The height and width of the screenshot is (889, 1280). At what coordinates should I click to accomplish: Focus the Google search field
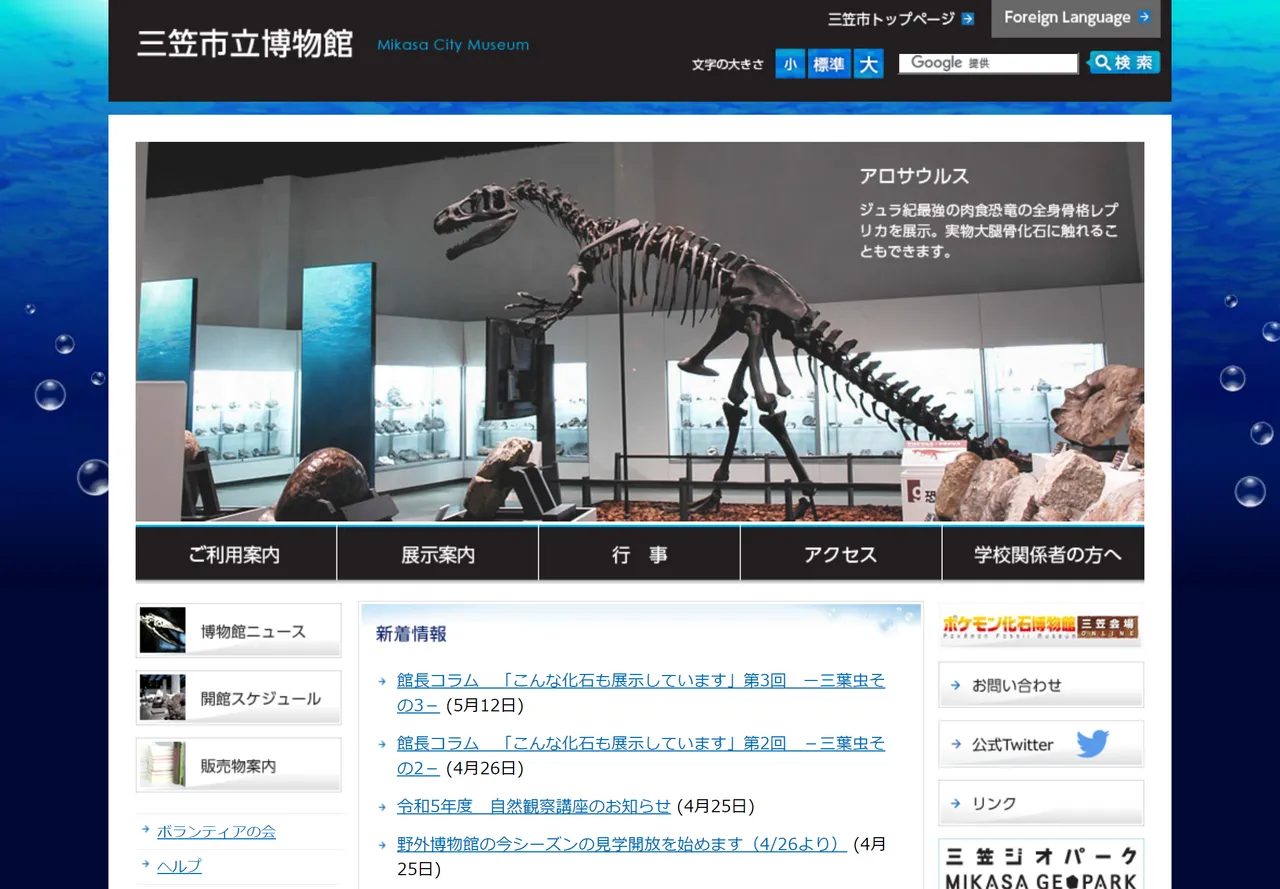pyautogui.click(x=988, y=63)
